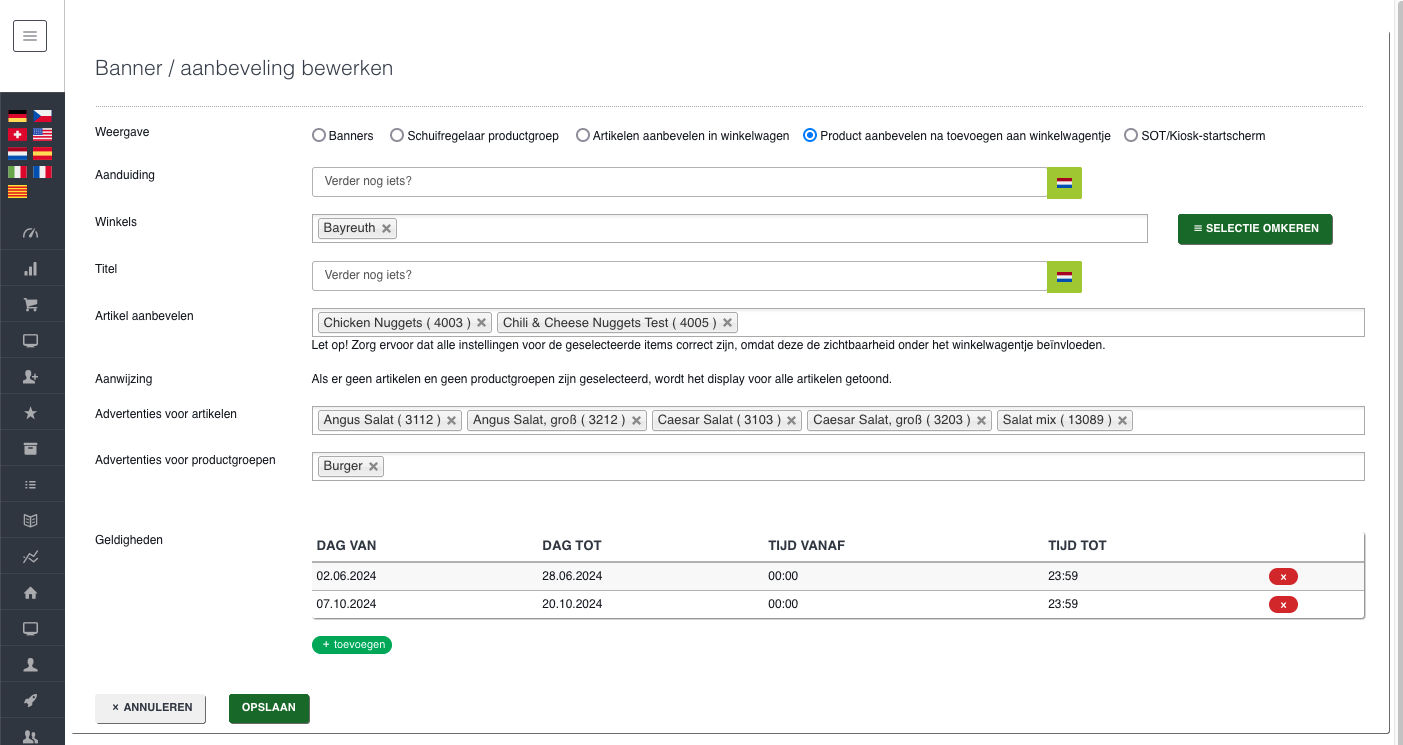Select the Czech flag language
The image size is (1403, 745).
point(42,116)
